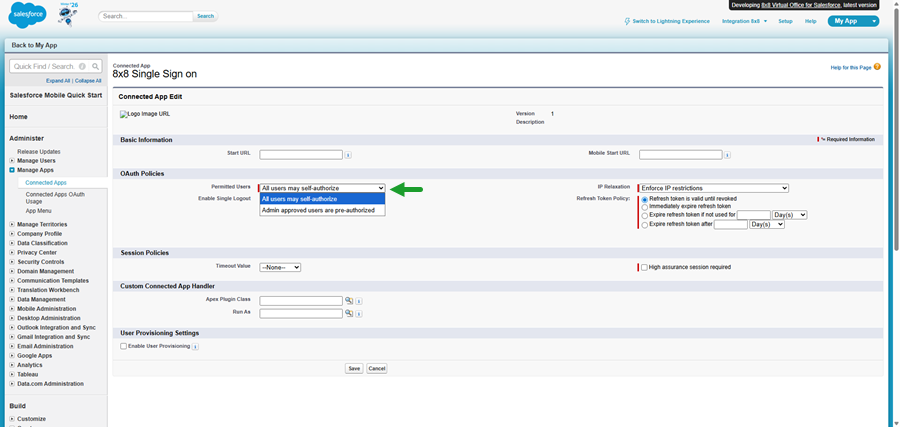The width and height of the screenshot is (900, 427).
Task: Select Immediately expire refresh token option
Action: click(645, 206)
